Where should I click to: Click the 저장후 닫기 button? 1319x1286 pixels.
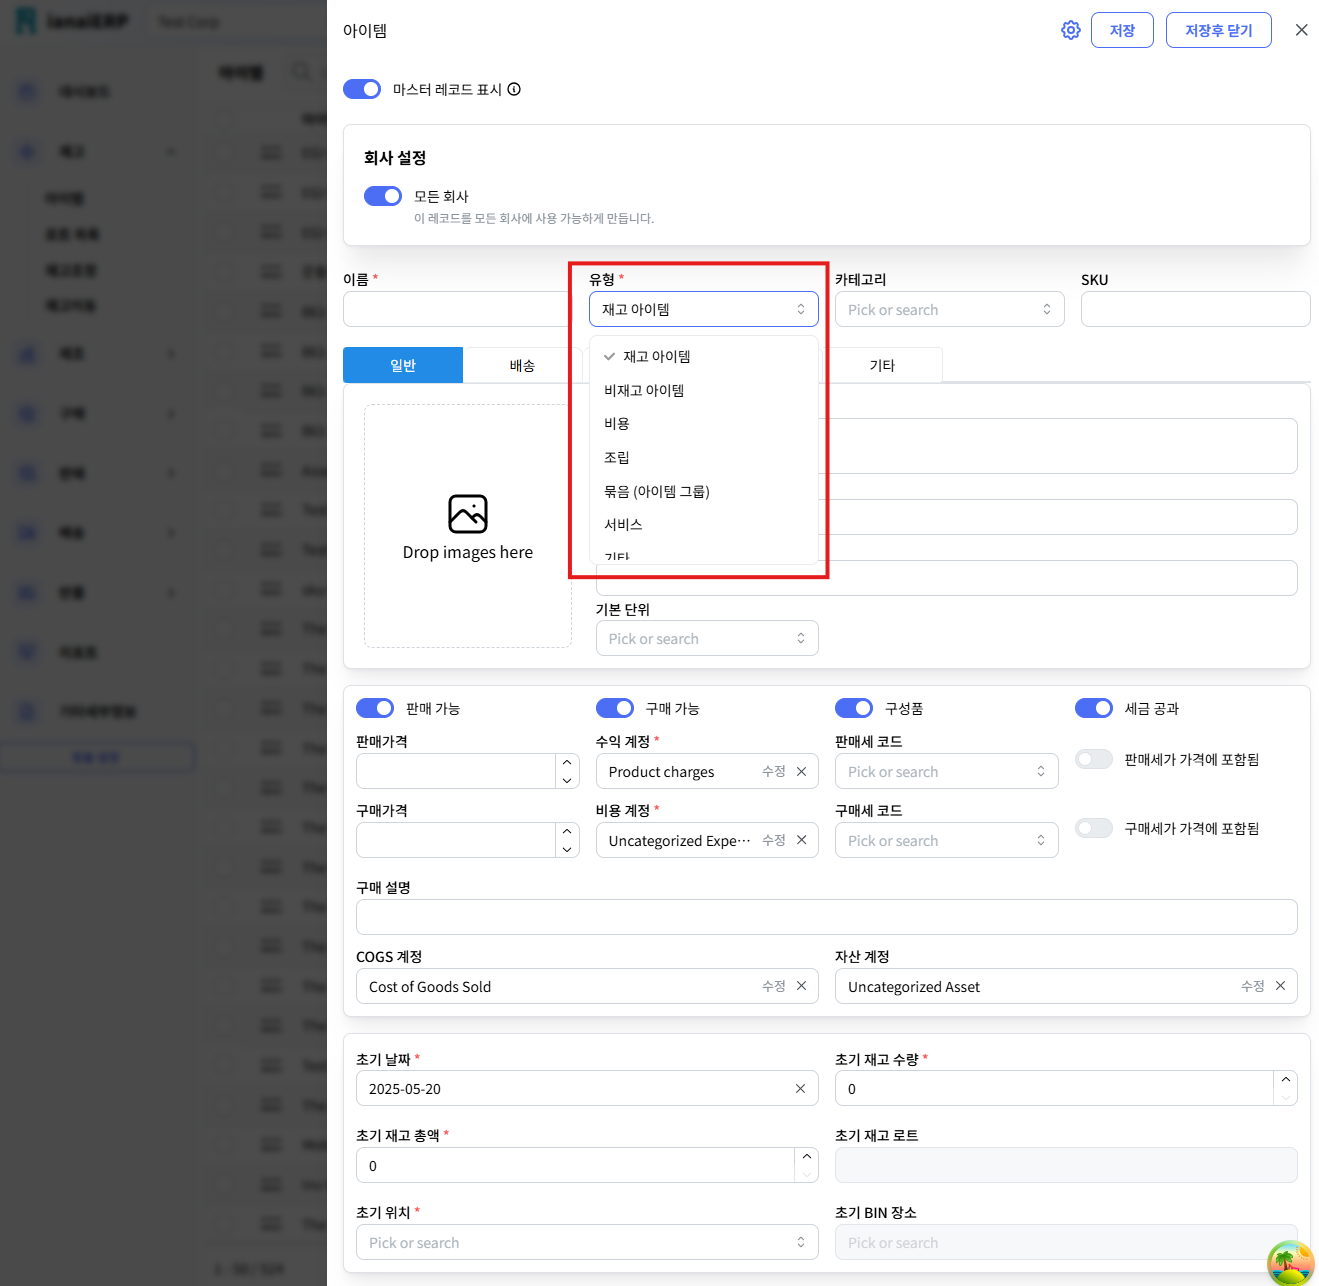coord(1218,30)
